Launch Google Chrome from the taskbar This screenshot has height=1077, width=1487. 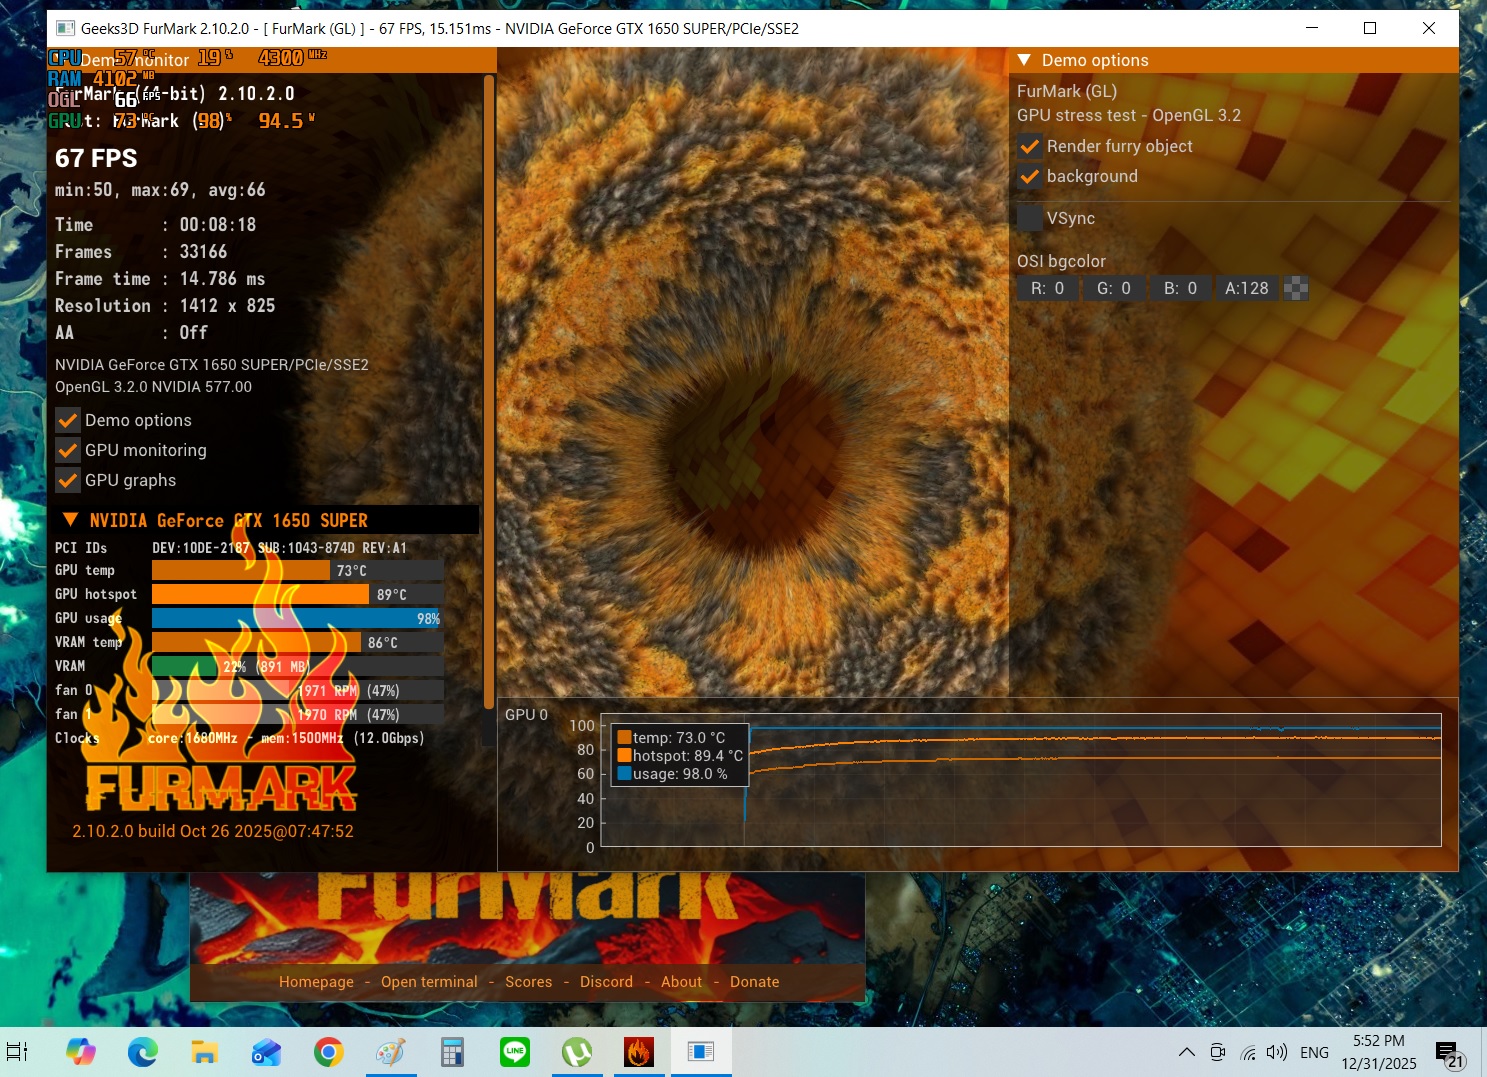tap(329, 1052)
